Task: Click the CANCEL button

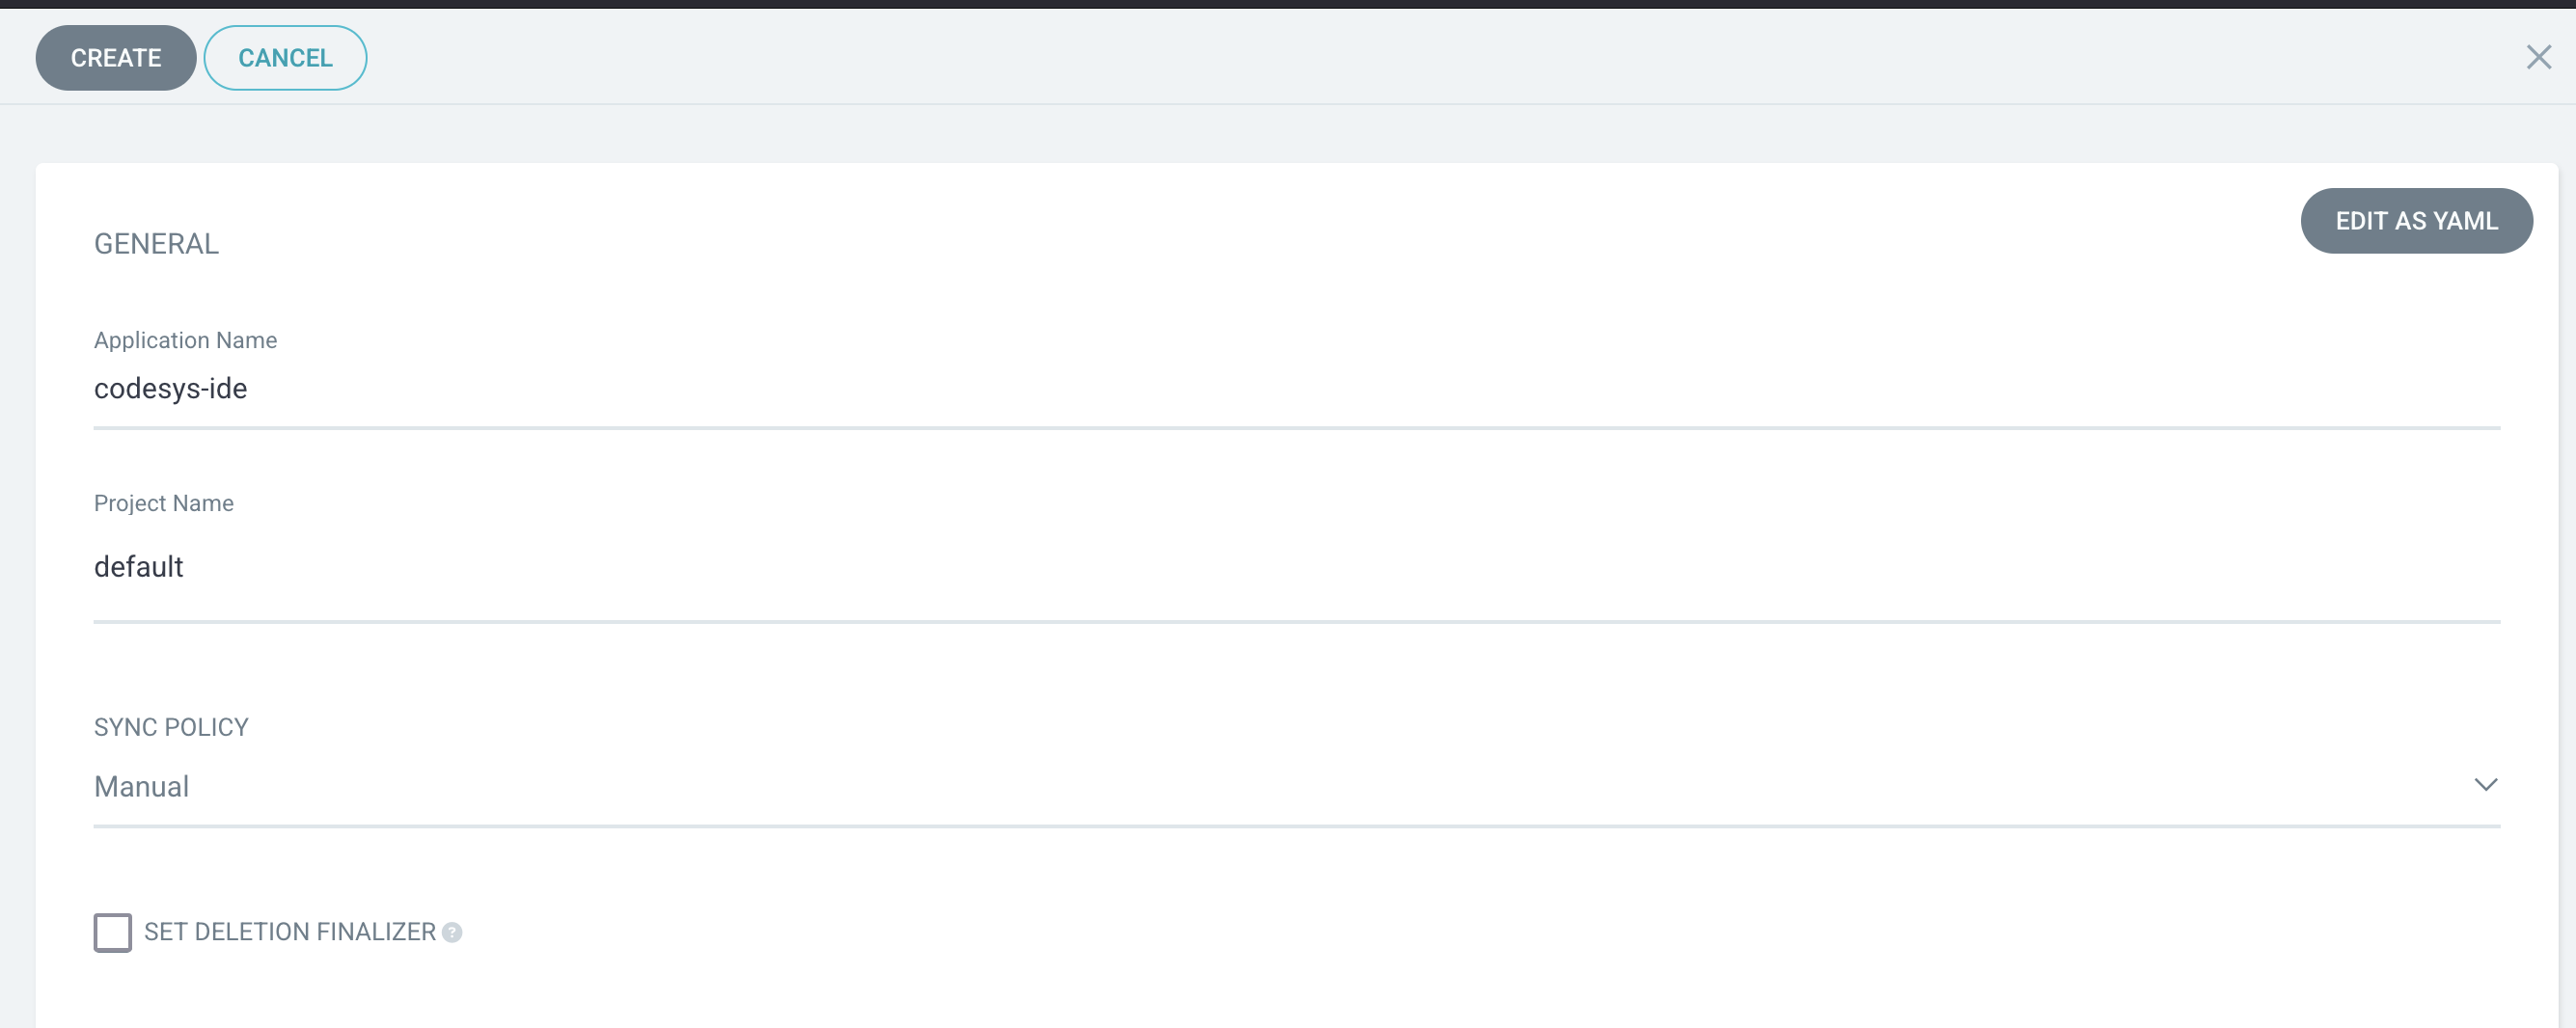Action: 285,58
